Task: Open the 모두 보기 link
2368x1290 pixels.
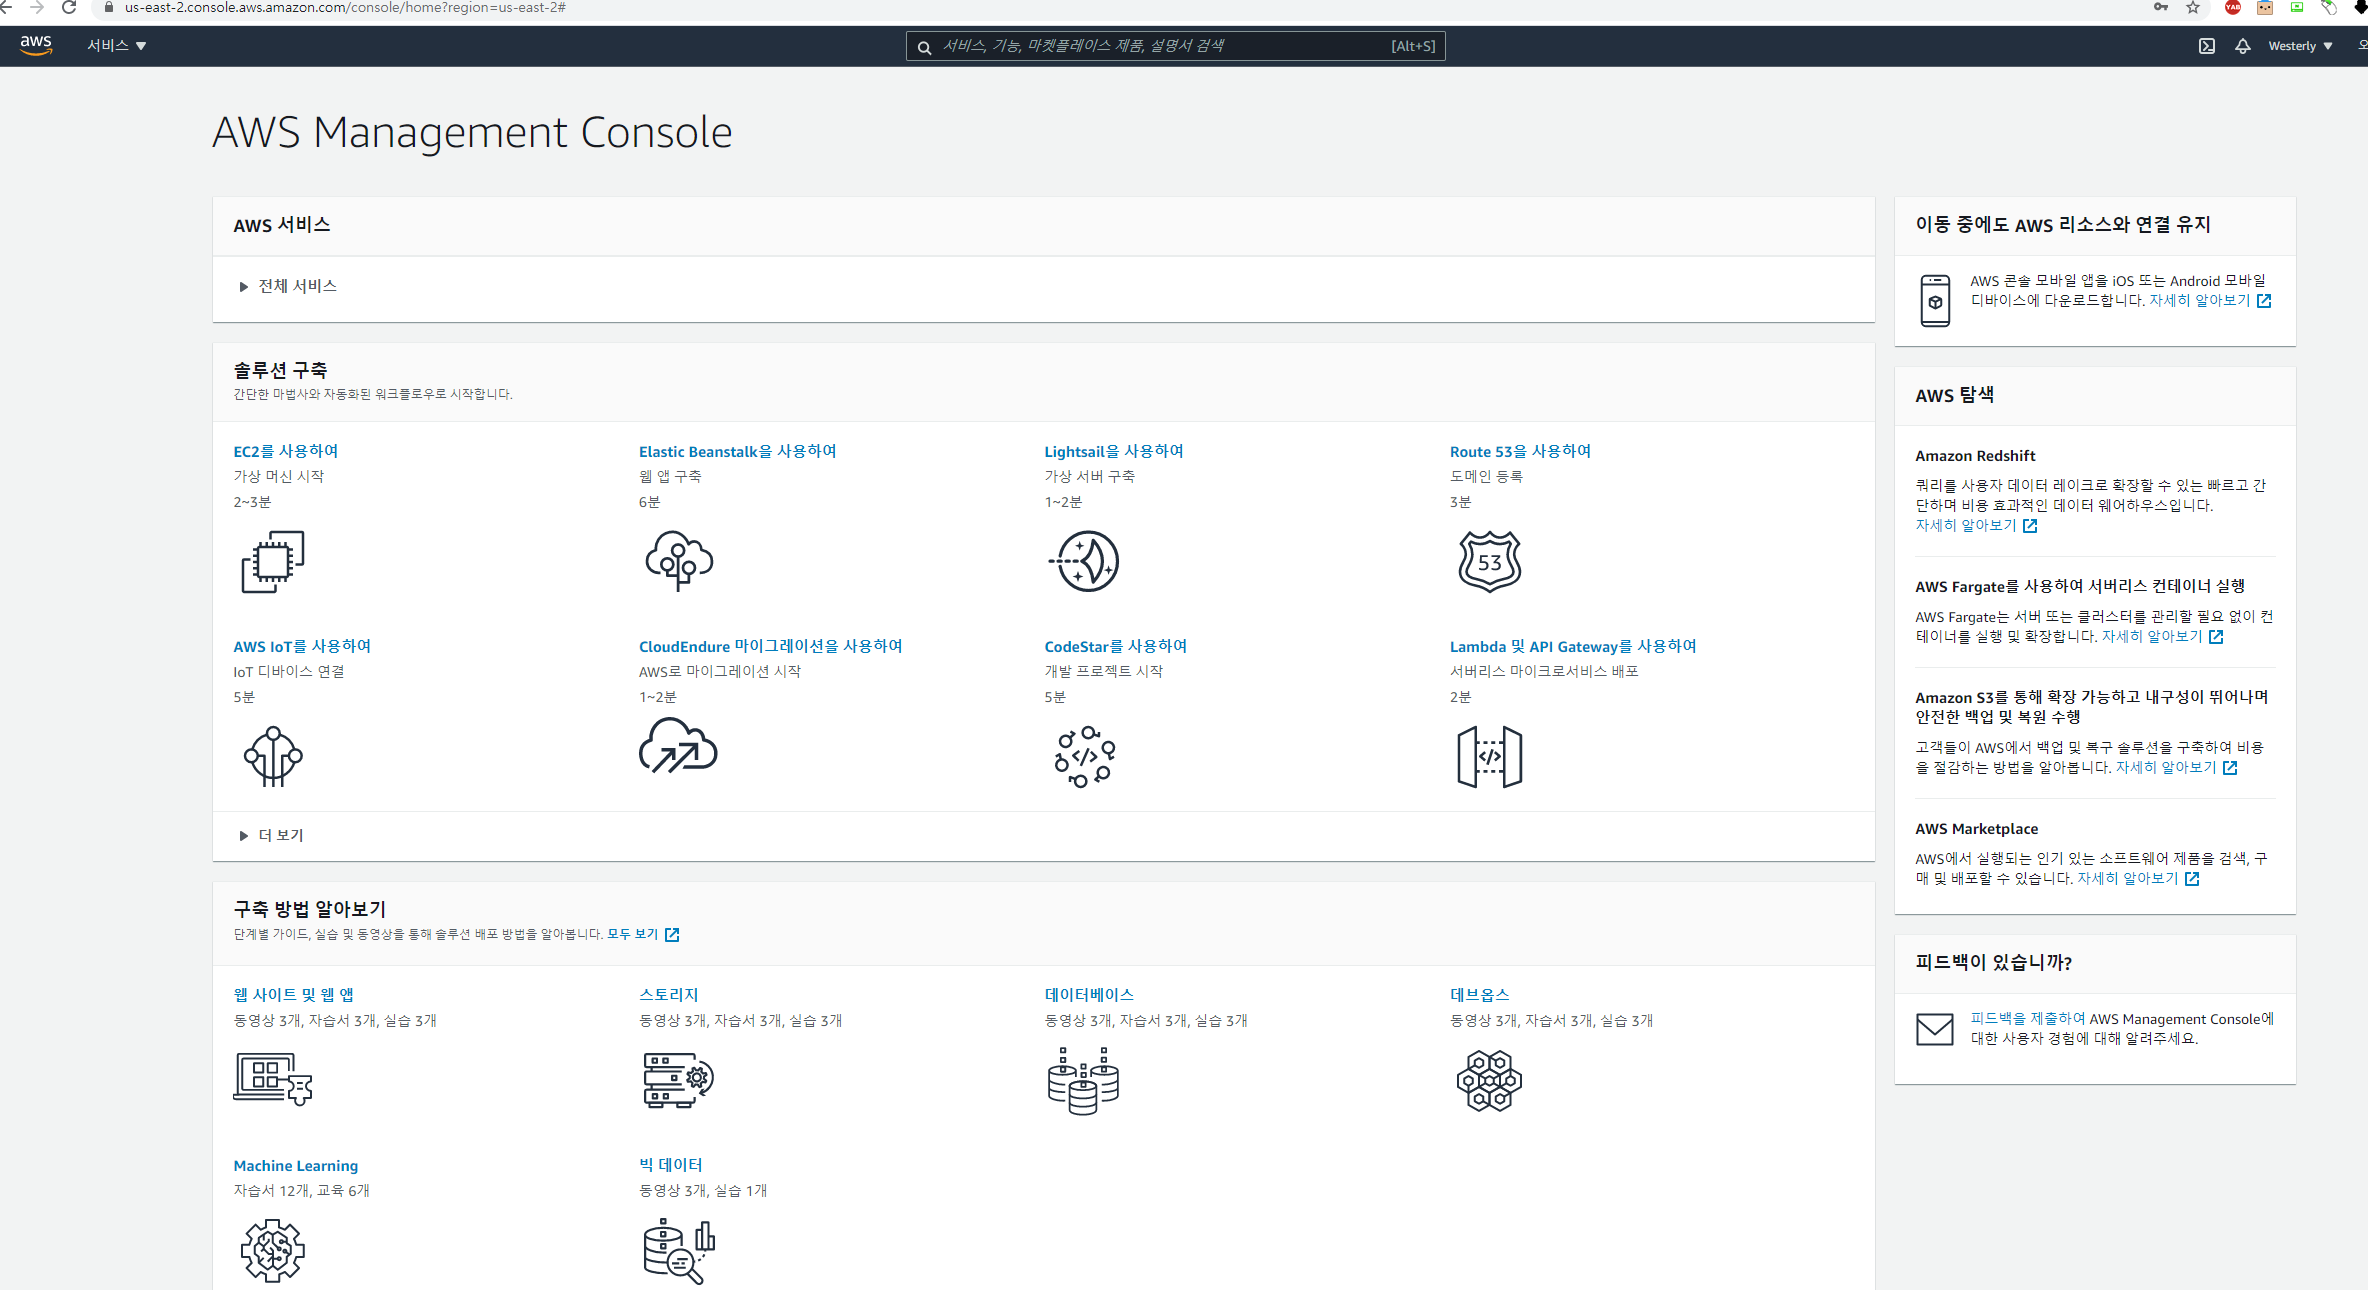Action: [644, 934]
